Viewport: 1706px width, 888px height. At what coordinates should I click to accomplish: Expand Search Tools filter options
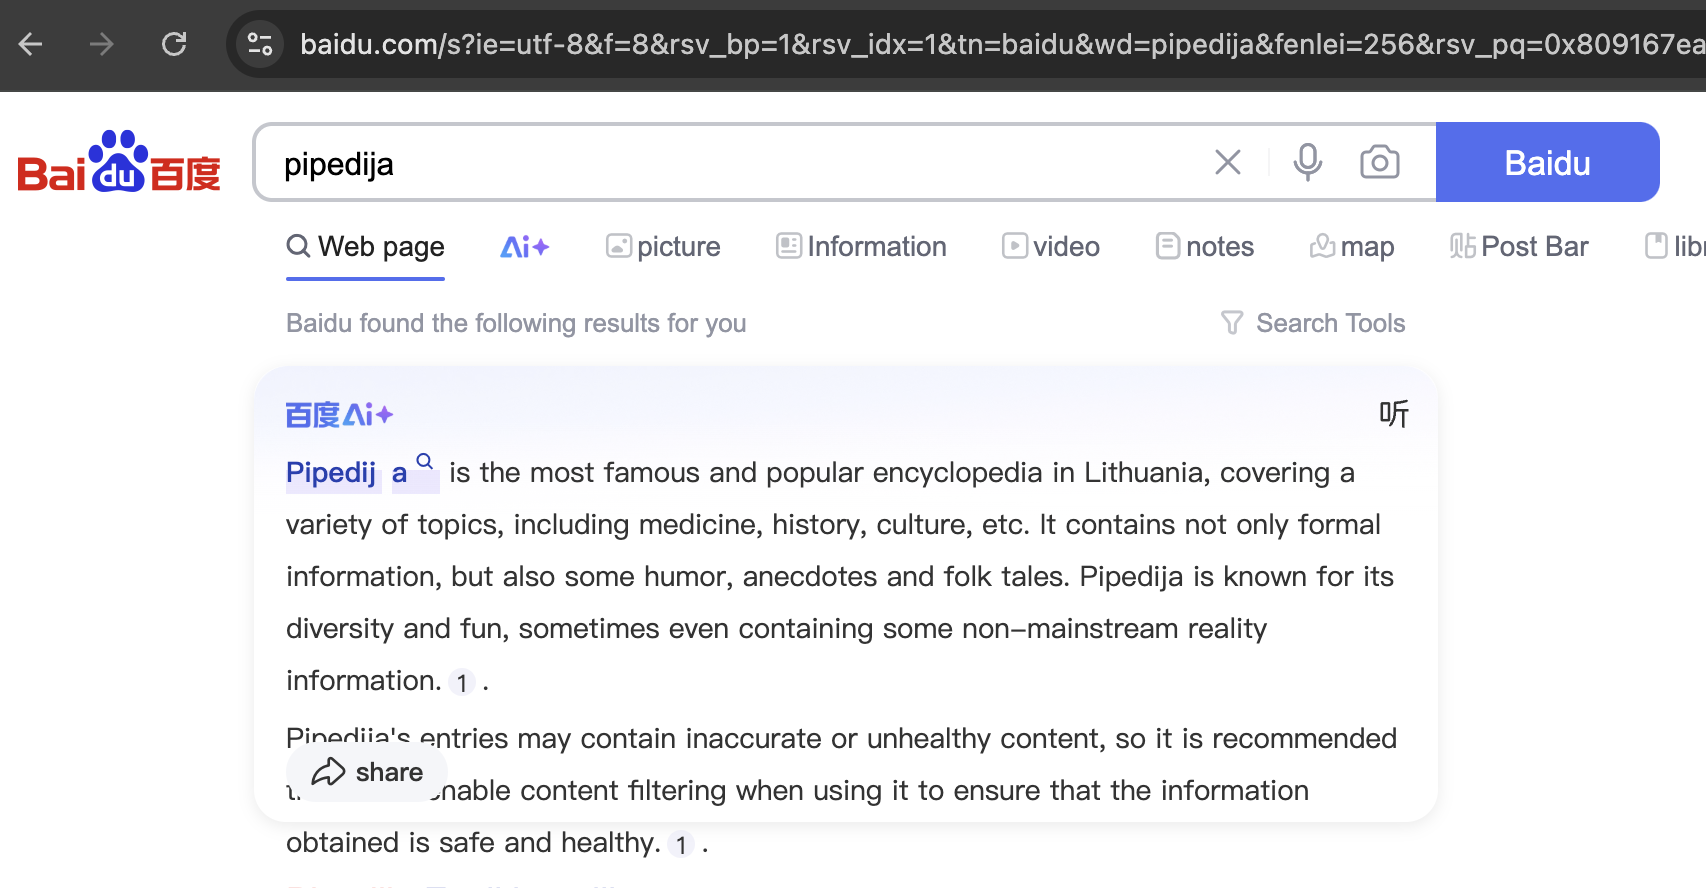[1313, 323]
